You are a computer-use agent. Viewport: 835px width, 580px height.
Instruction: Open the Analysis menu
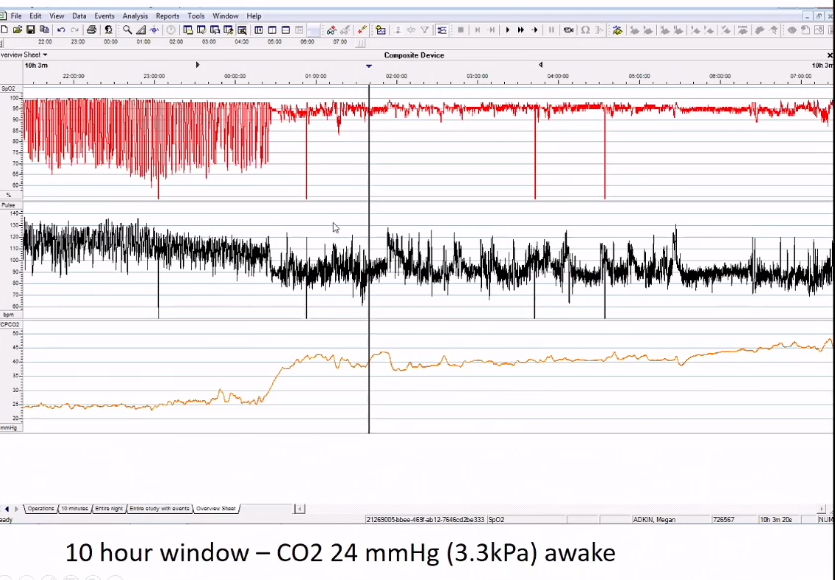[x=135, y=15]
